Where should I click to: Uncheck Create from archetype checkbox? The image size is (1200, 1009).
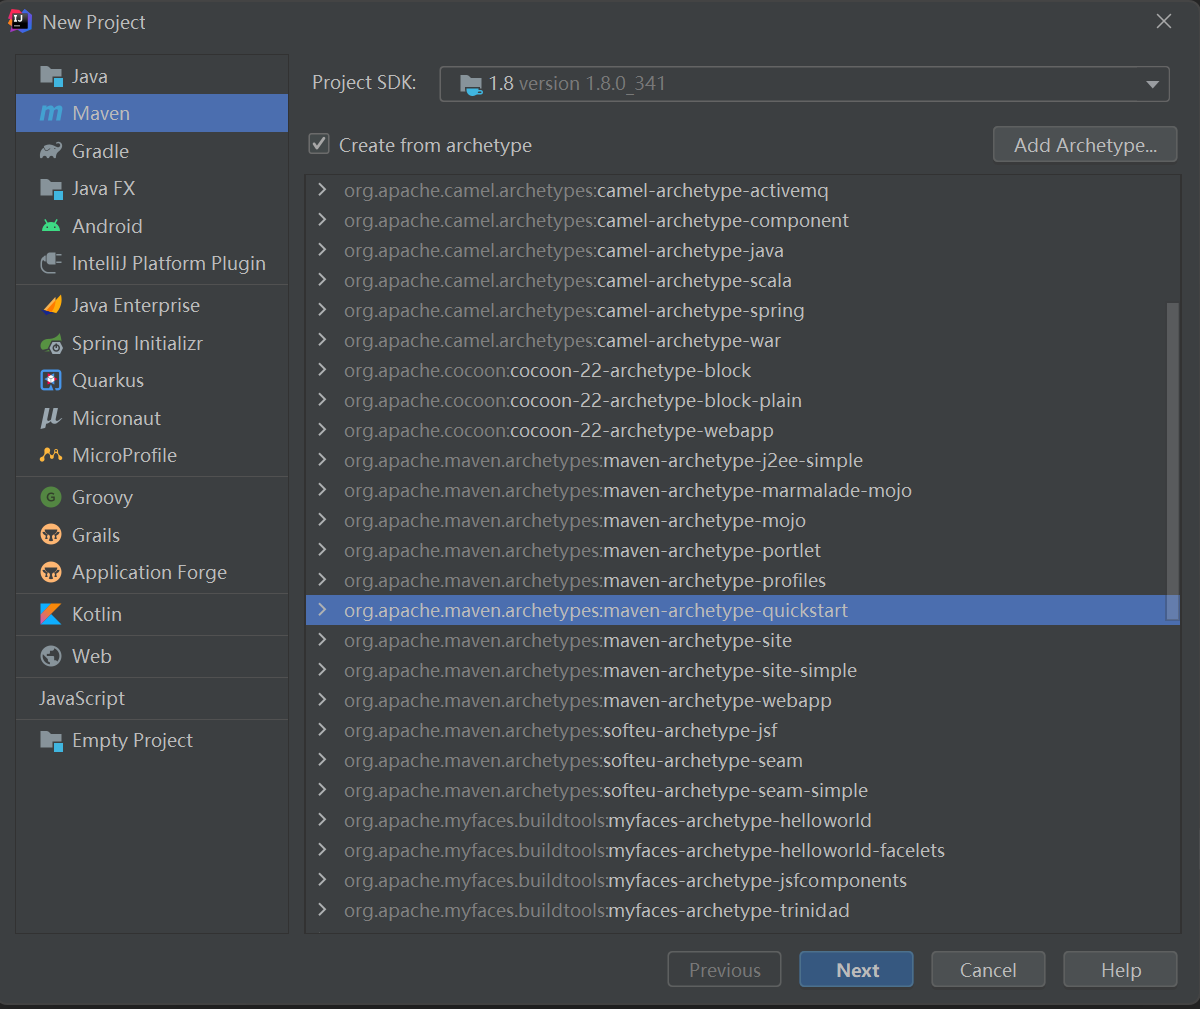[319, 144]
